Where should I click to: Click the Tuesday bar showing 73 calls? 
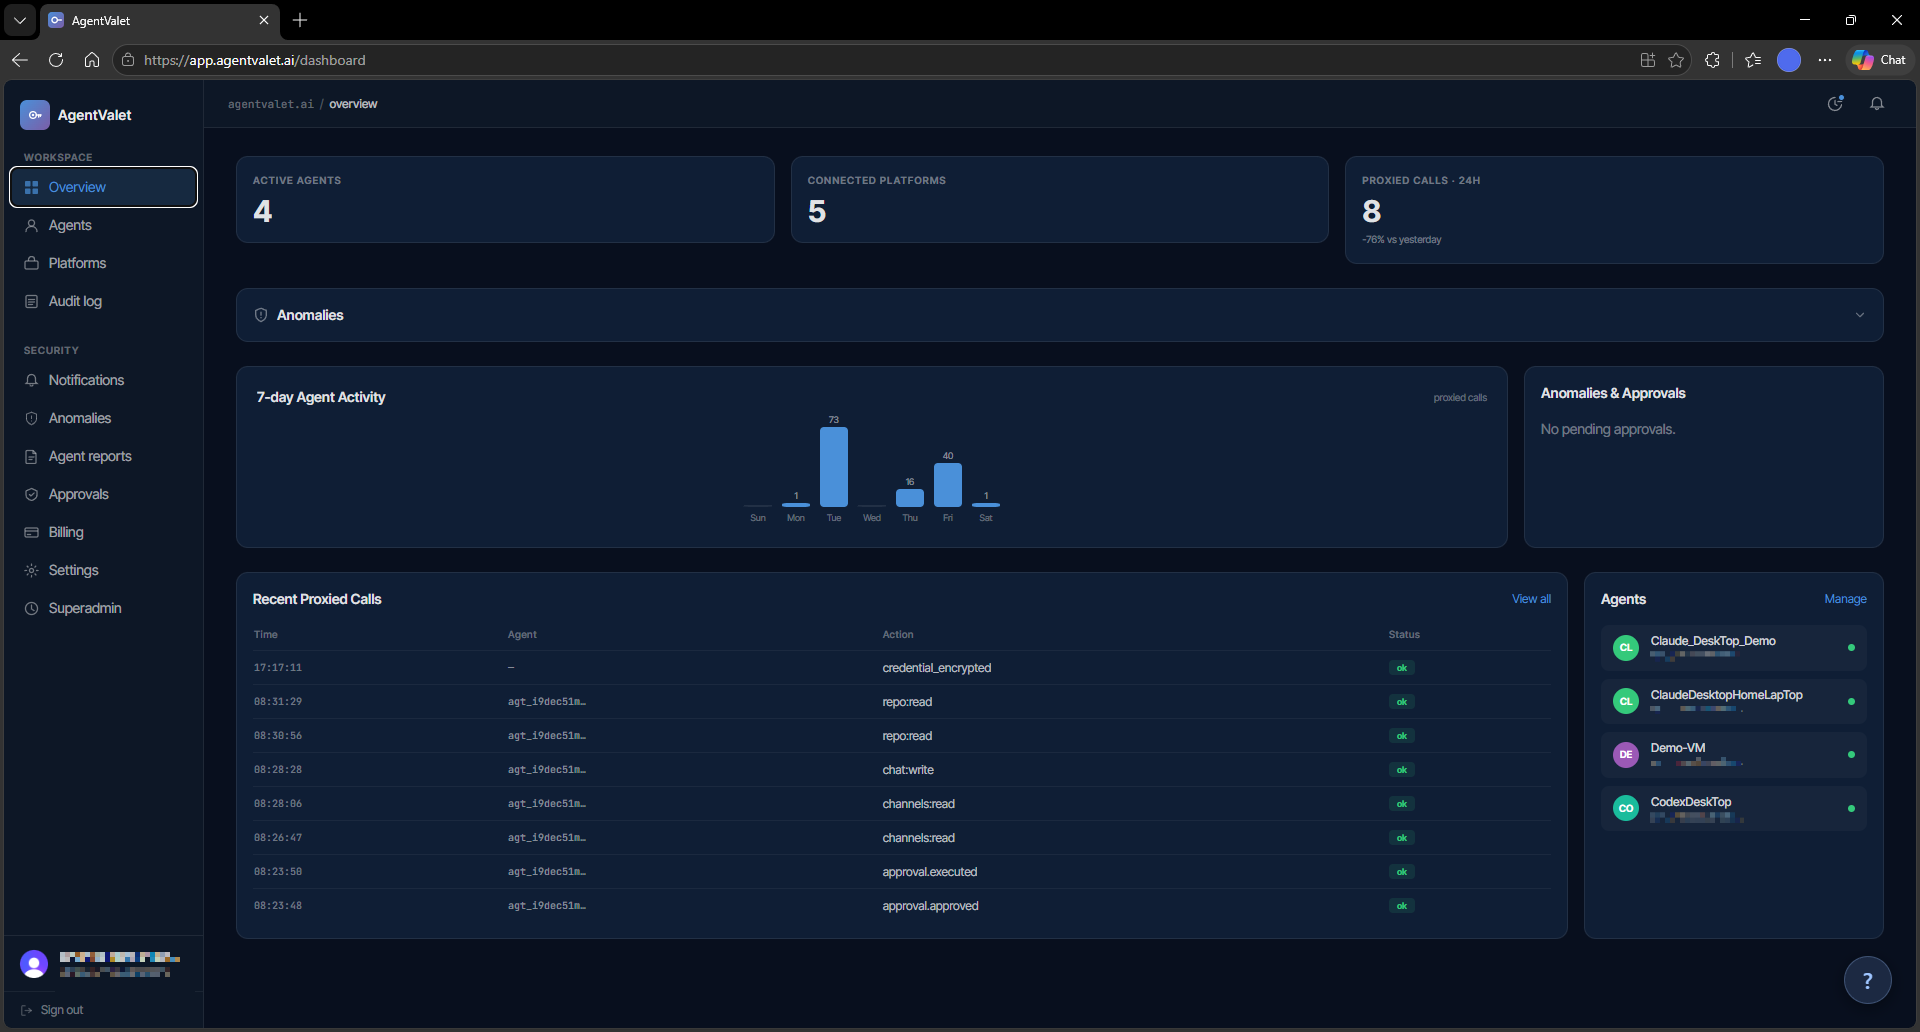[x=834, y=467]
